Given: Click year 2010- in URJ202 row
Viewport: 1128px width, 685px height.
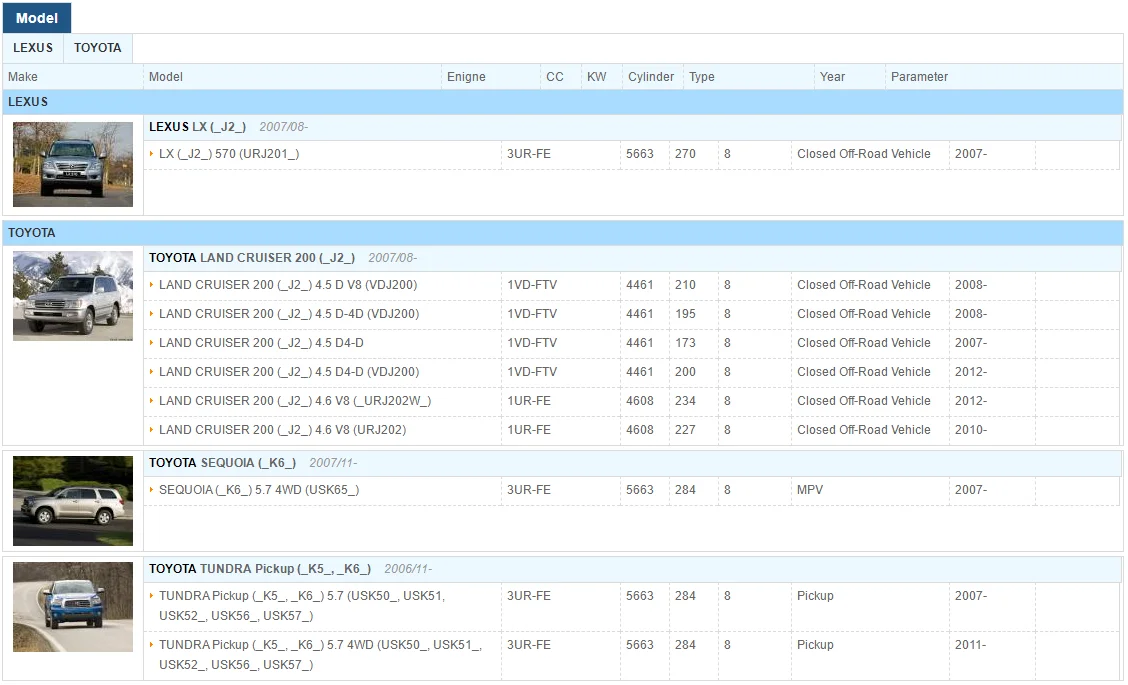Looking at the screenshot, I should [x=970, y=430].
